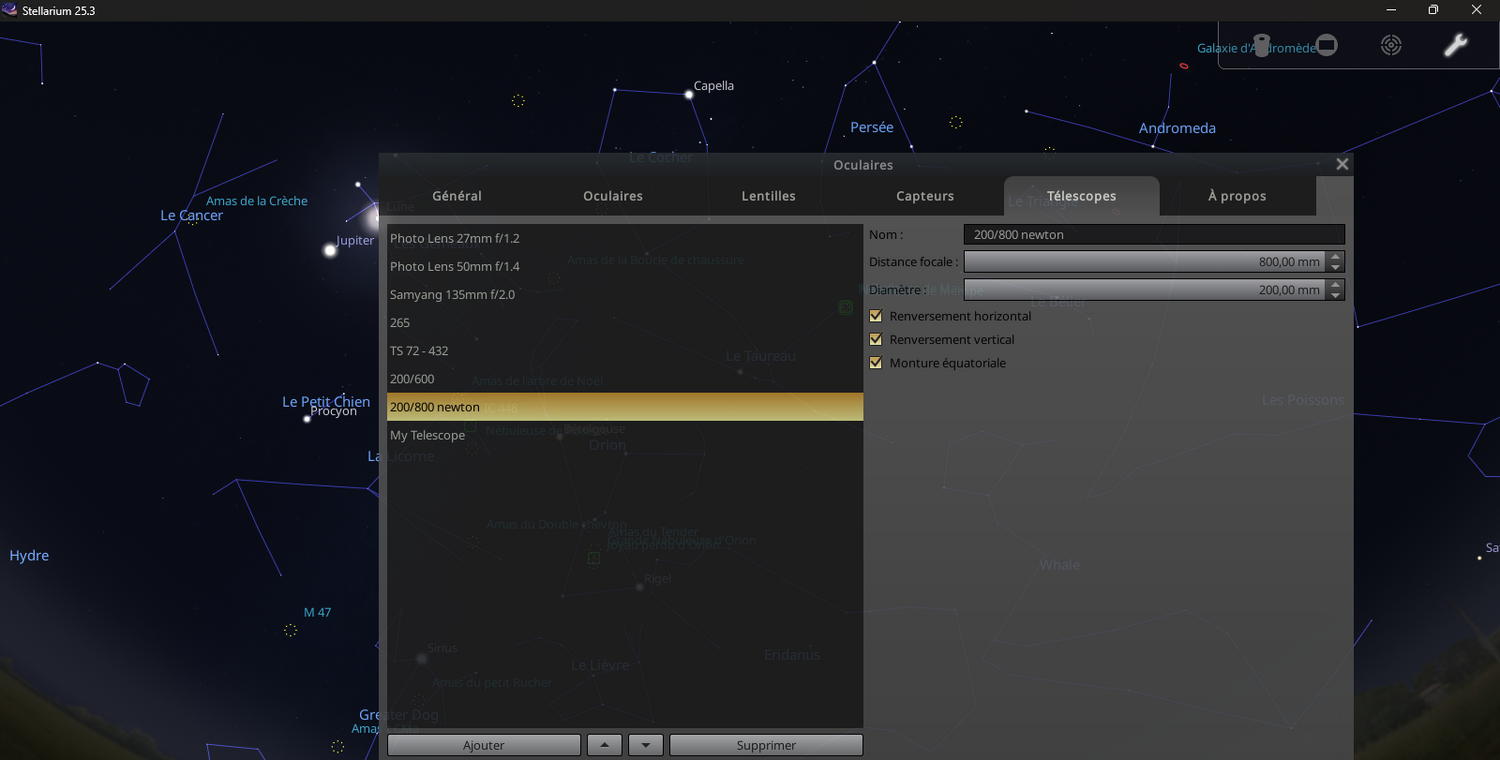This screenshot has height=760, width=1500.
Task: Edit the Nom text field
Action: click(1154, 234)
